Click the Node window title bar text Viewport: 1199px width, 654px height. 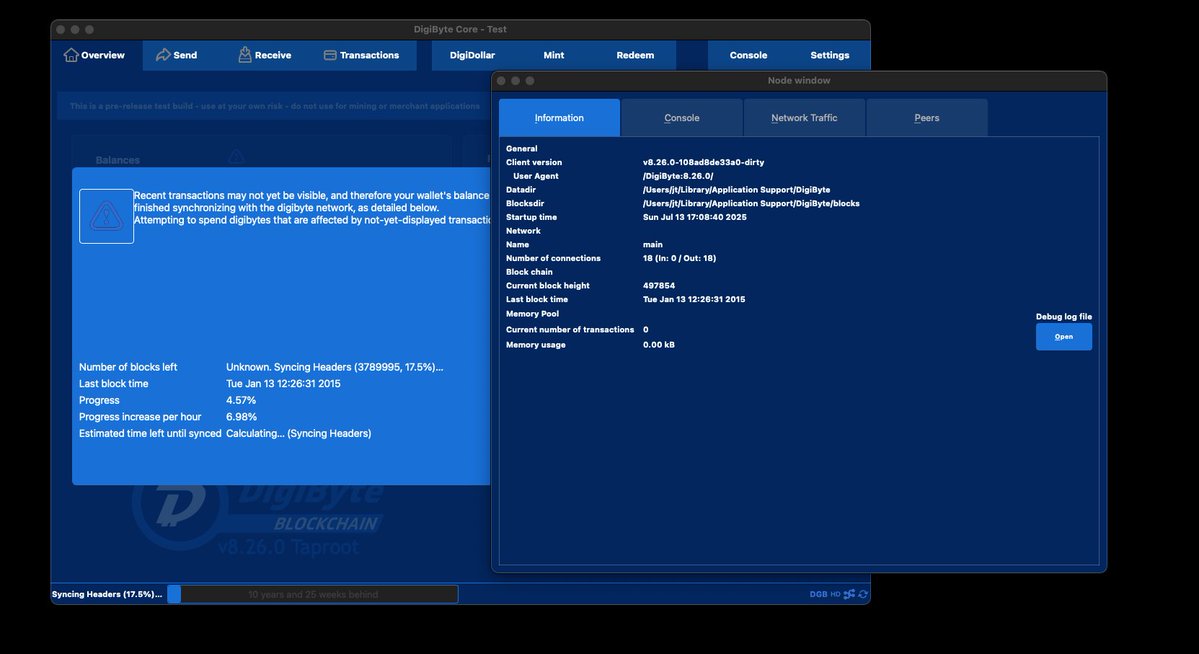point(798,80)
